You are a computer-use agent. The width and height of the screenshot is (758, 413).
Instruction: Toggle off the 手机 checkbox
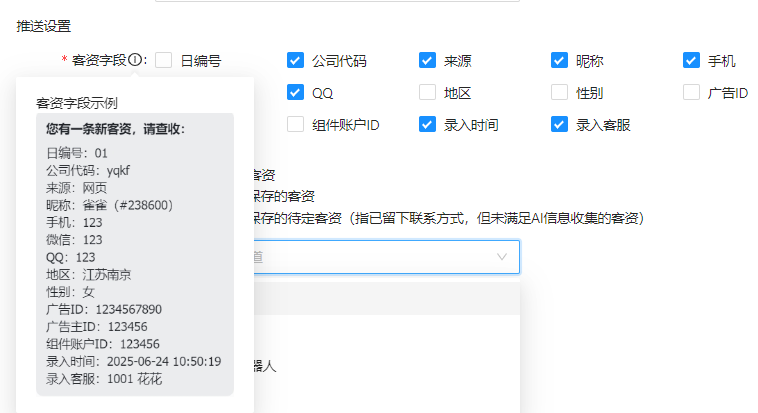coord(691,60)
